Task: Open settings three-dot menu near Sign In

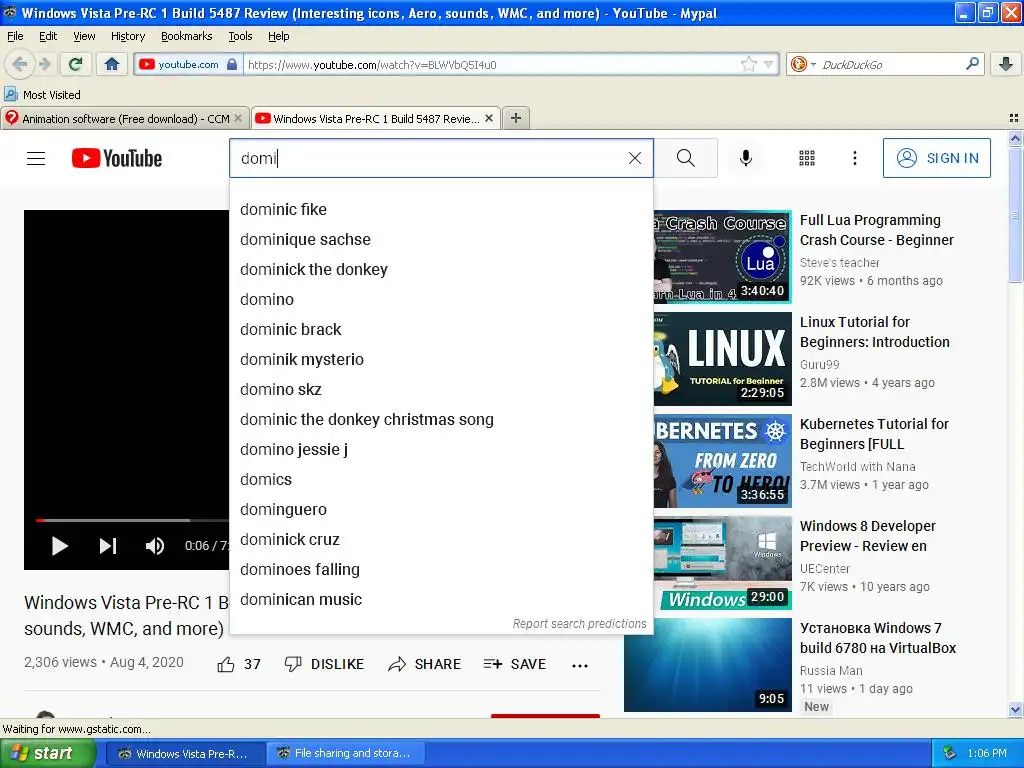Action: pos(854,158)
